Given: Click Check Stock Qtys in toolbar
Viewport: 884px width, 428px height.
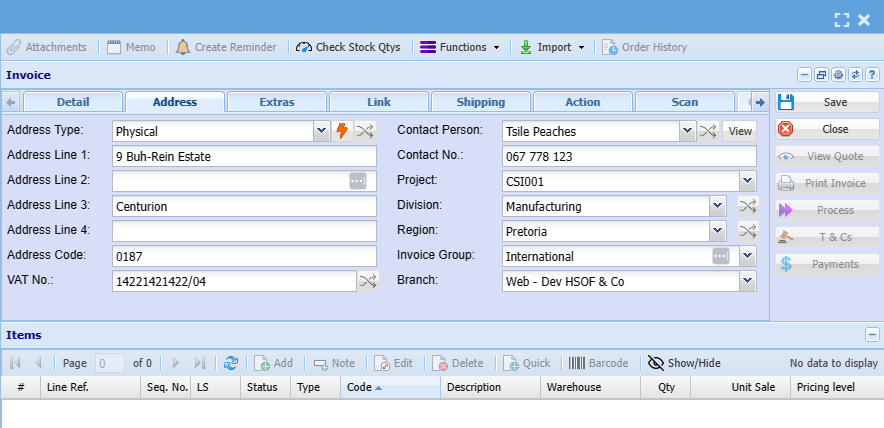Looking at the screenshot, I should (348, 47).
